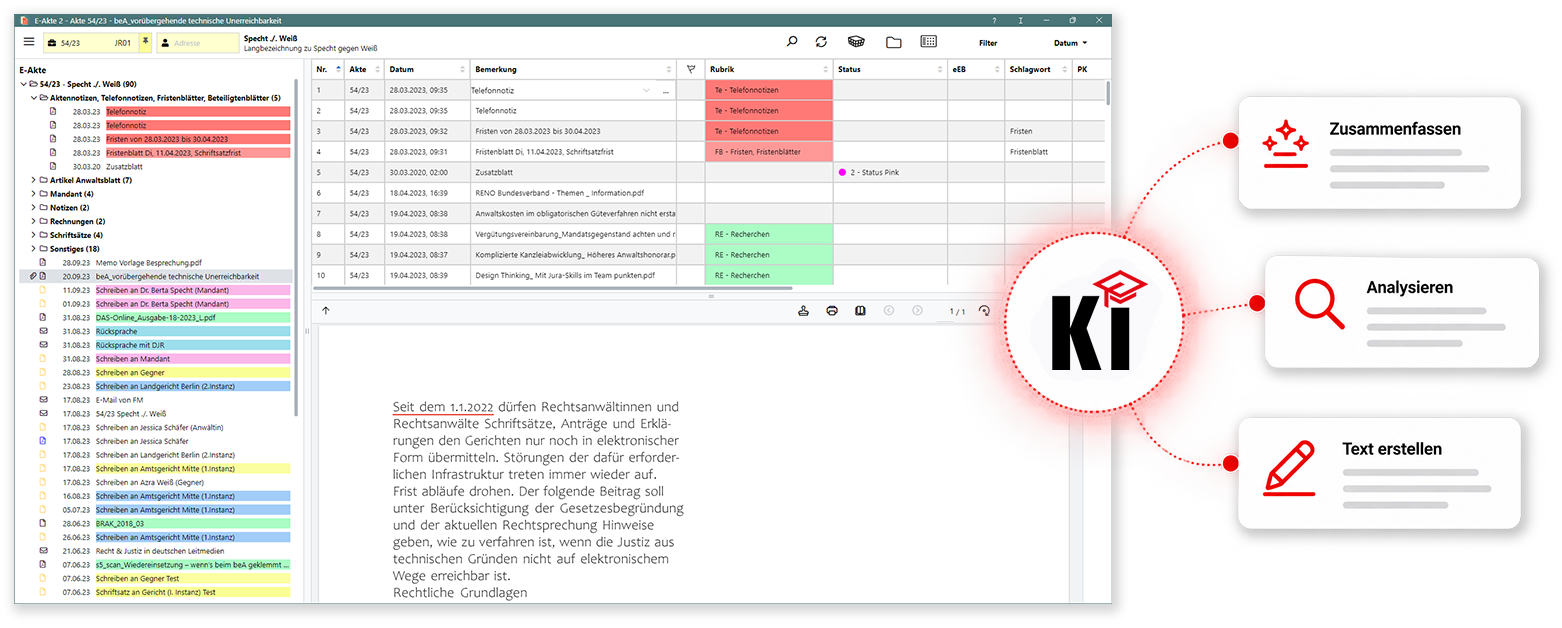Open the search magnifier in toolbar

pyautogui.click(x=792, y=42)
